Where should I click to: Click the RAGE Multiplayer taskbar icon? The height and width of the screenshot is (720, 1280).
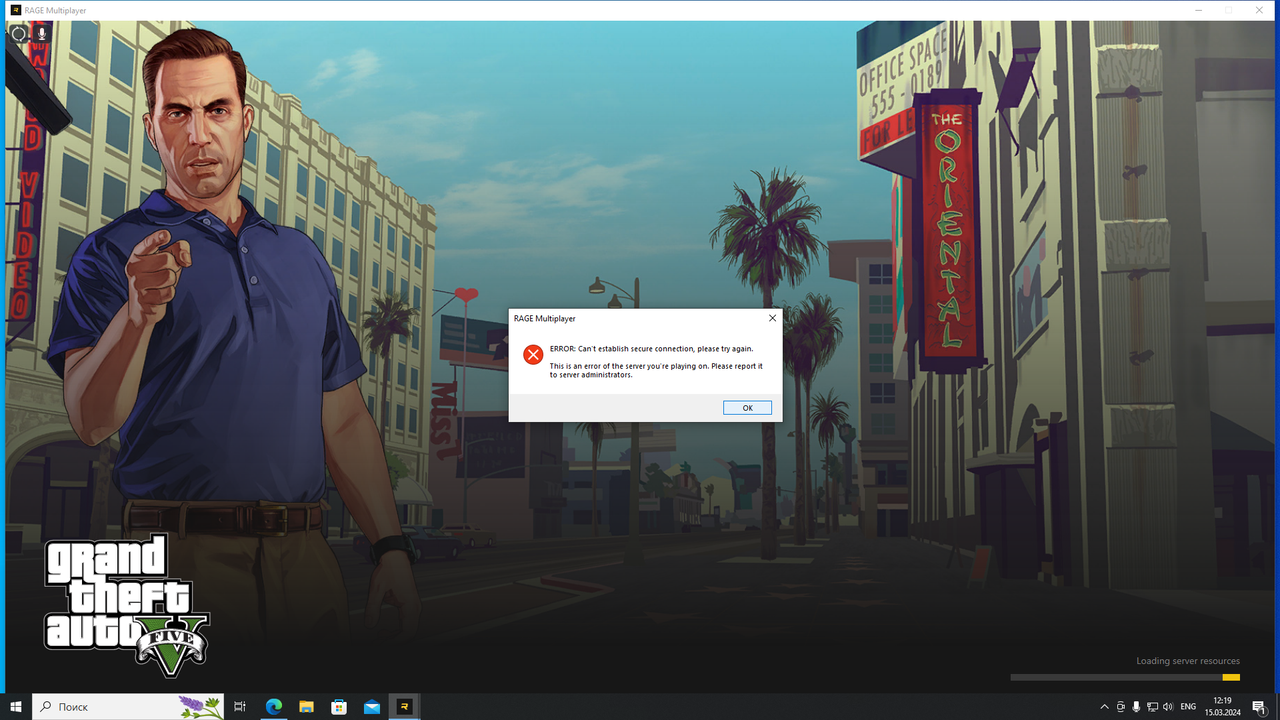405,707
